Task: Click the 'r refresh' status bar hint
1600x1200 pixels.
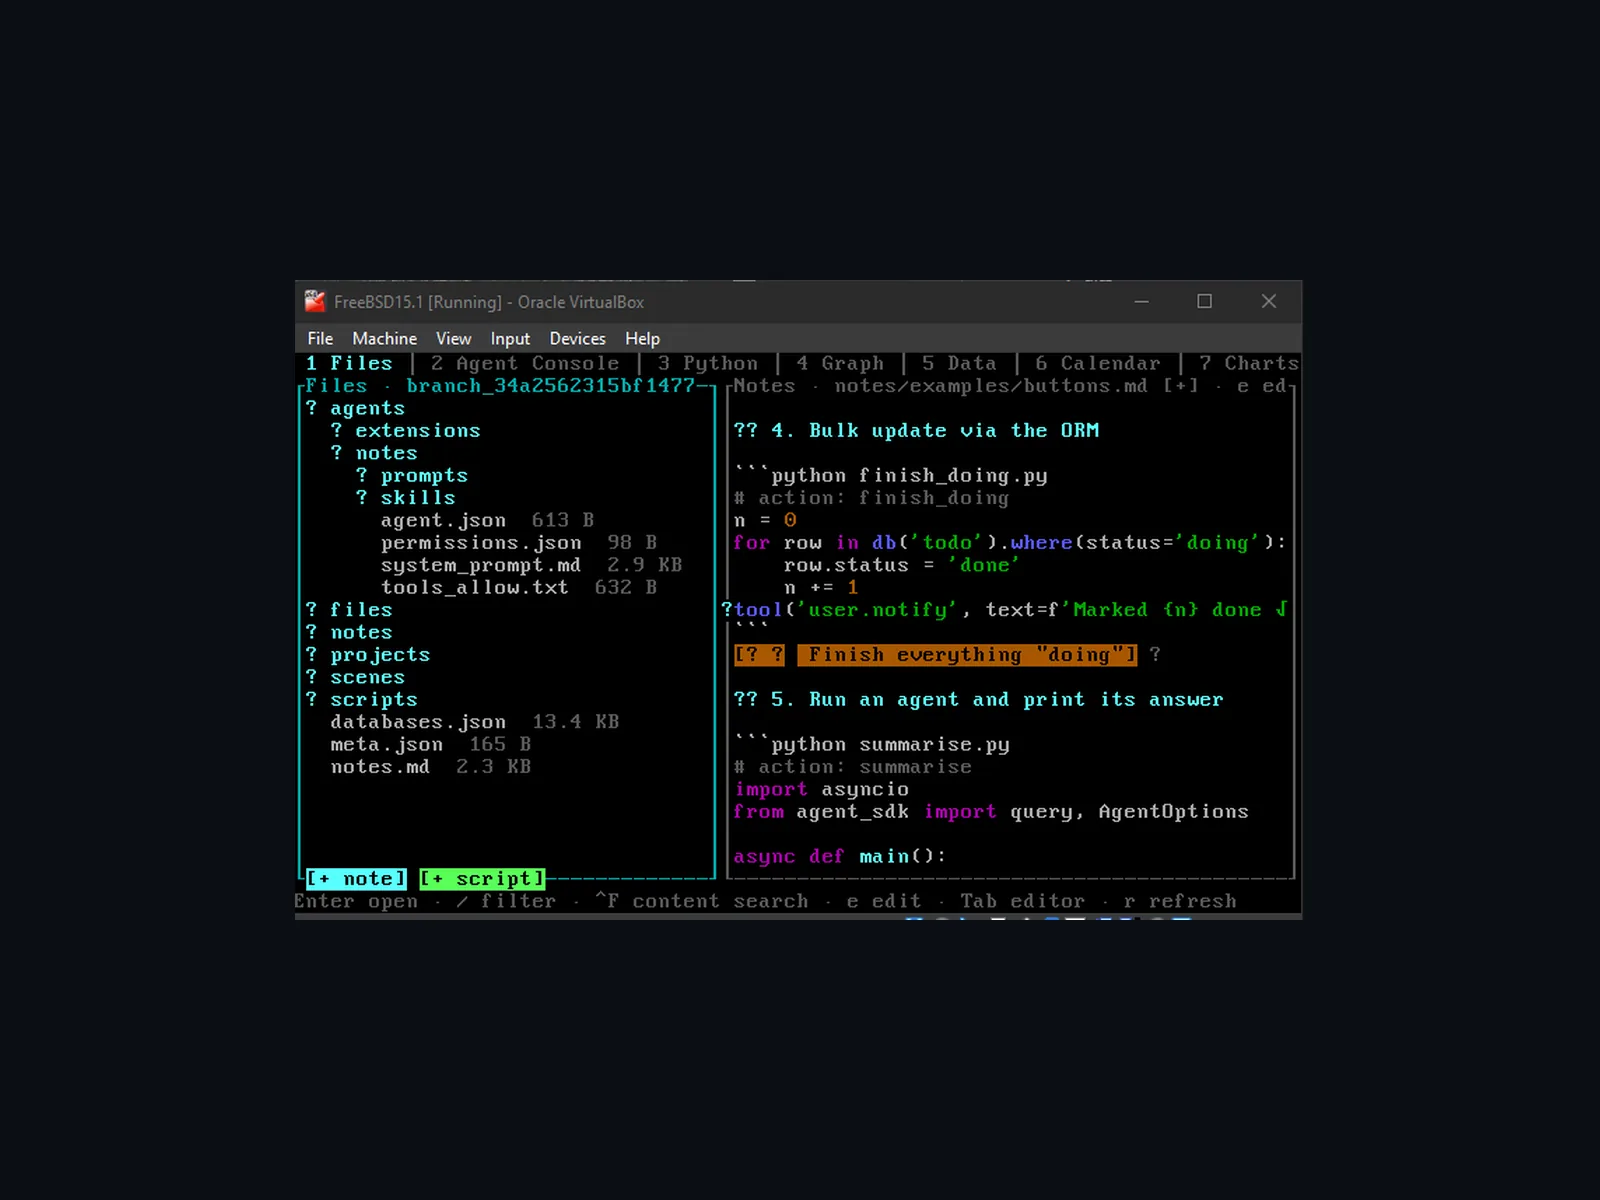Action: [x=1180, y=901]
